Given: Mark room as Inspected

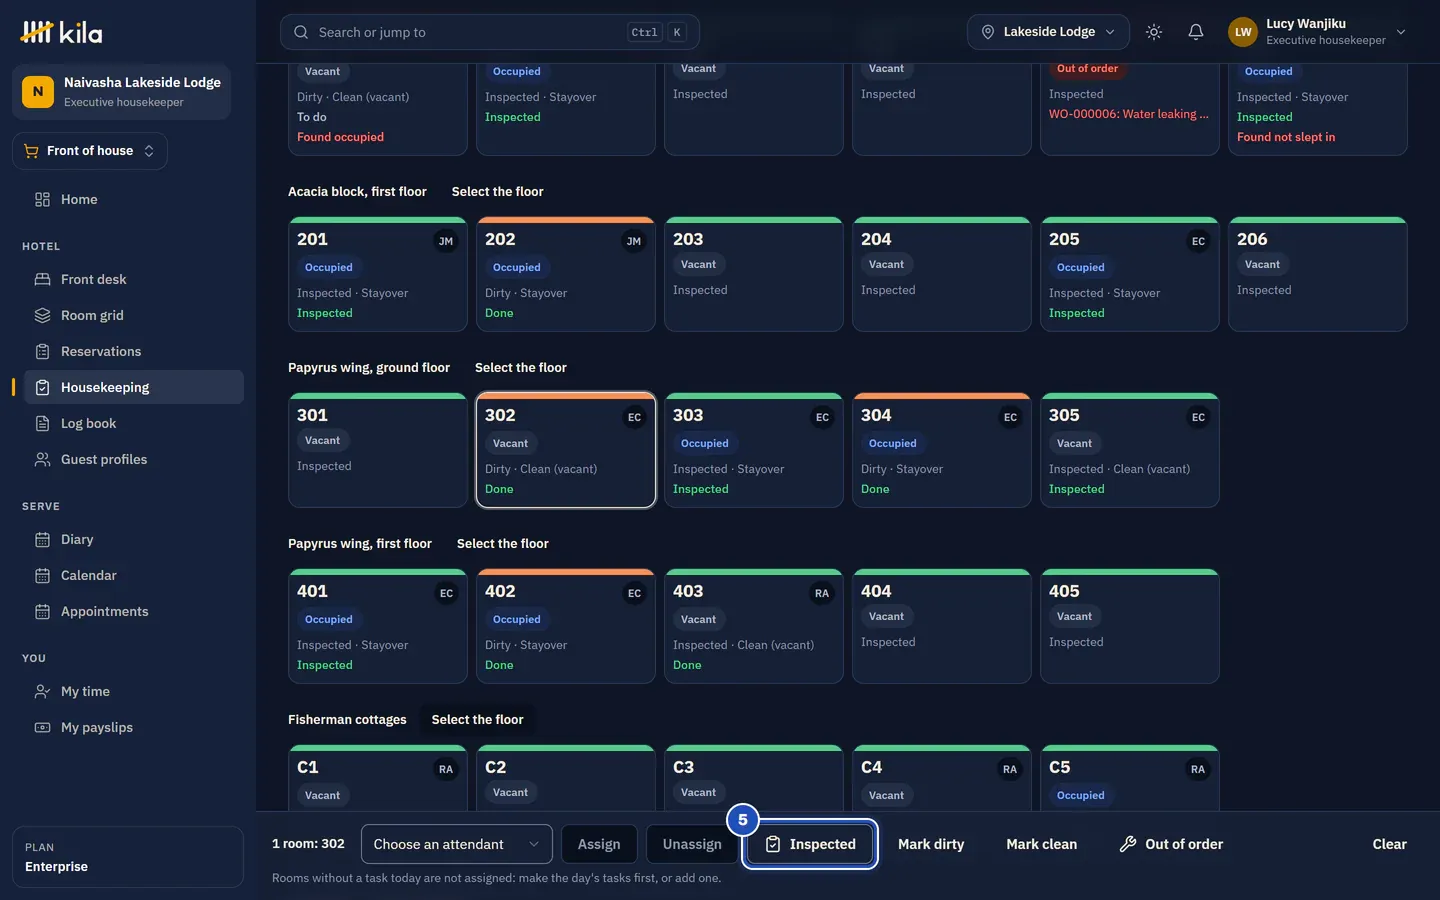Looking at the screenshot, I should (810, 844).
